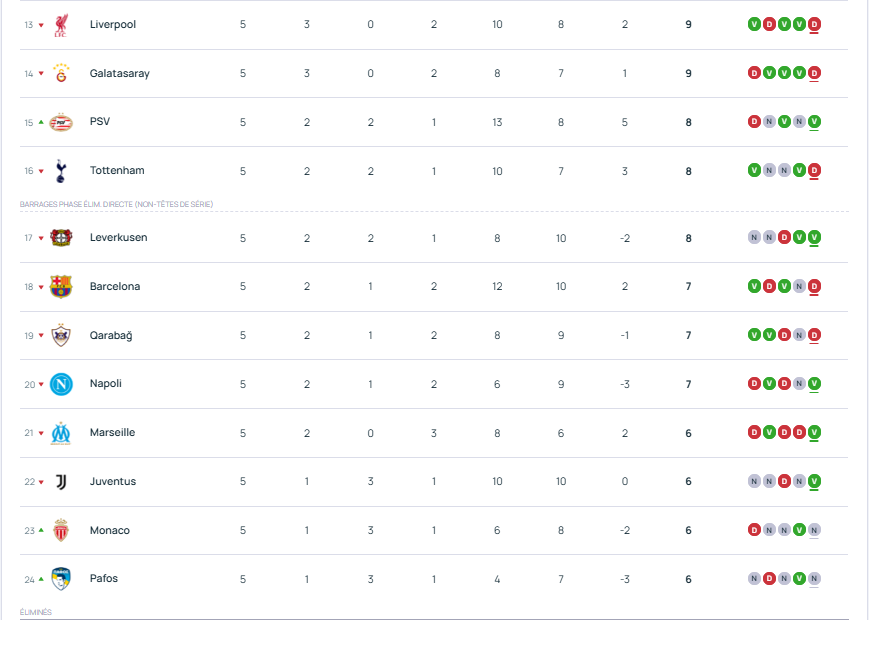The height and width of the screenshot is (649, 869).
Task: Select Liverpool's latest match result badge
Action: click(x=814, y=24)
